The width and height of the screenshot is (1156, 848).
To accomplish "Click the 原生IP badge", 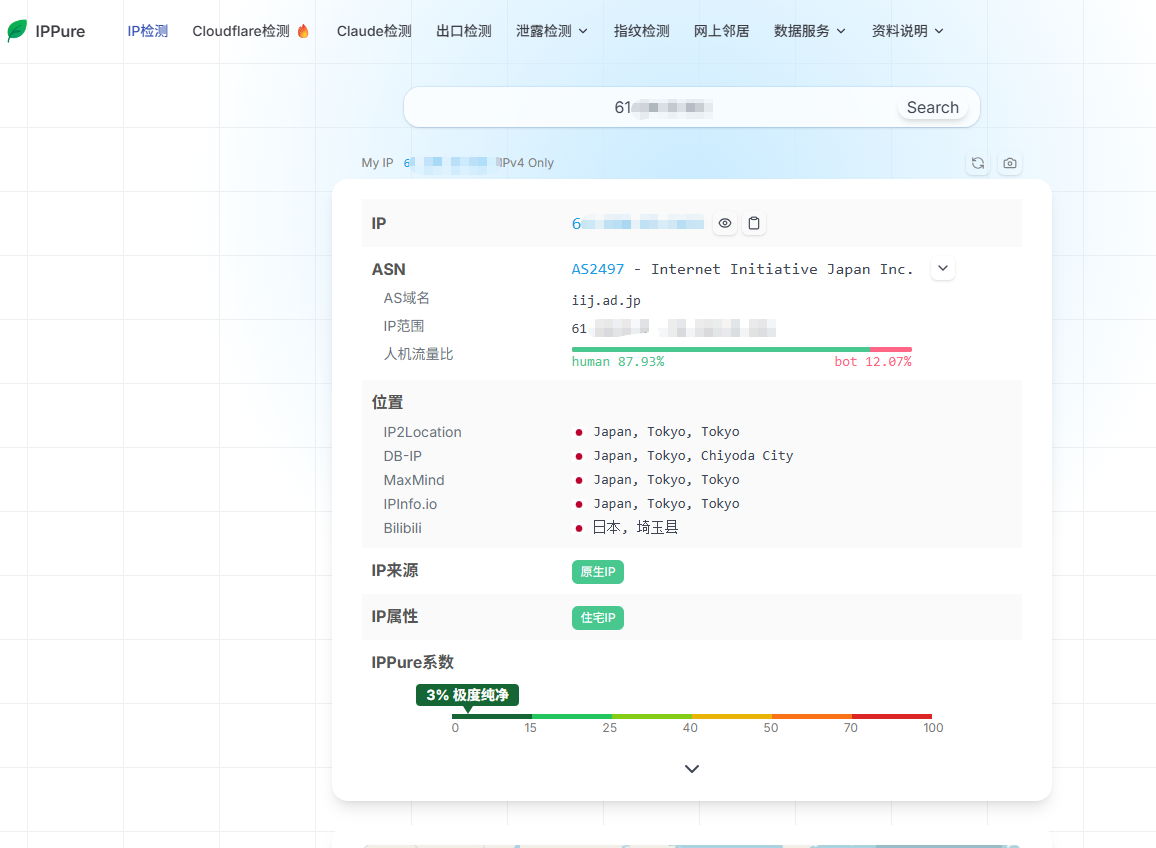I will 598,571.
